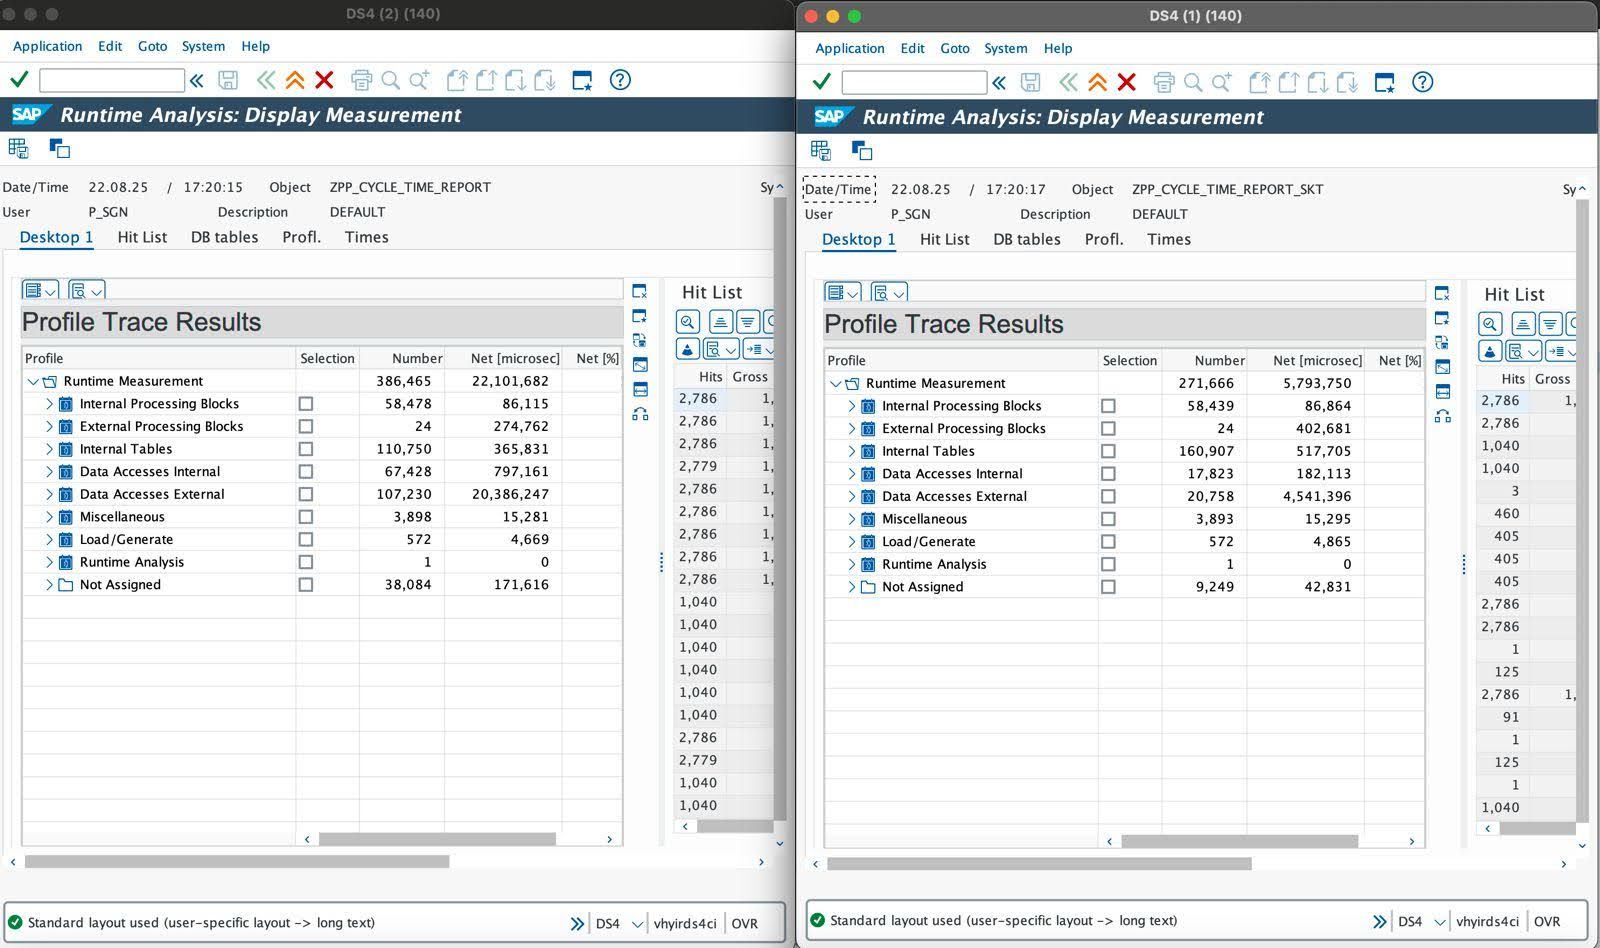This screenshot has width=1600, height=948.
Task: Click inside the command field input box
Action: point(110,80)
